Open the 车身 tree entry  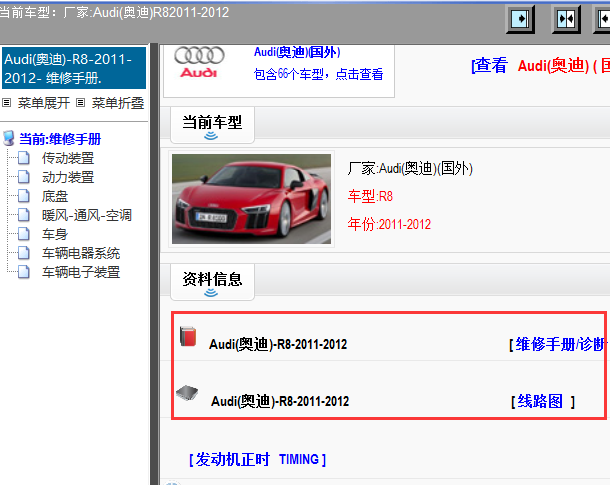pyautogui.click(x=55, y=235)
